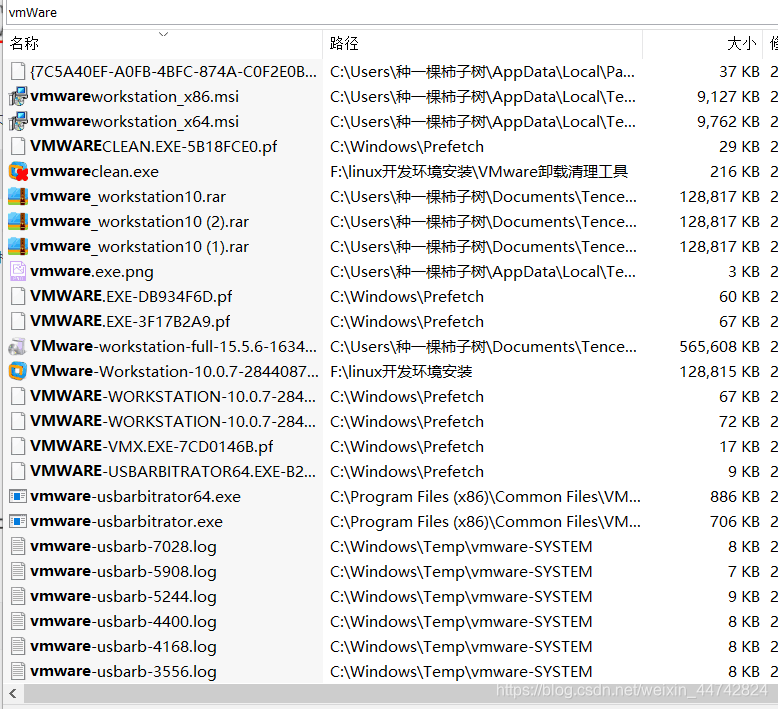Click the path of vmware-usbarbitrator64.exe row
This screenshot has height=709, width=778.
(x=485, y=496)
